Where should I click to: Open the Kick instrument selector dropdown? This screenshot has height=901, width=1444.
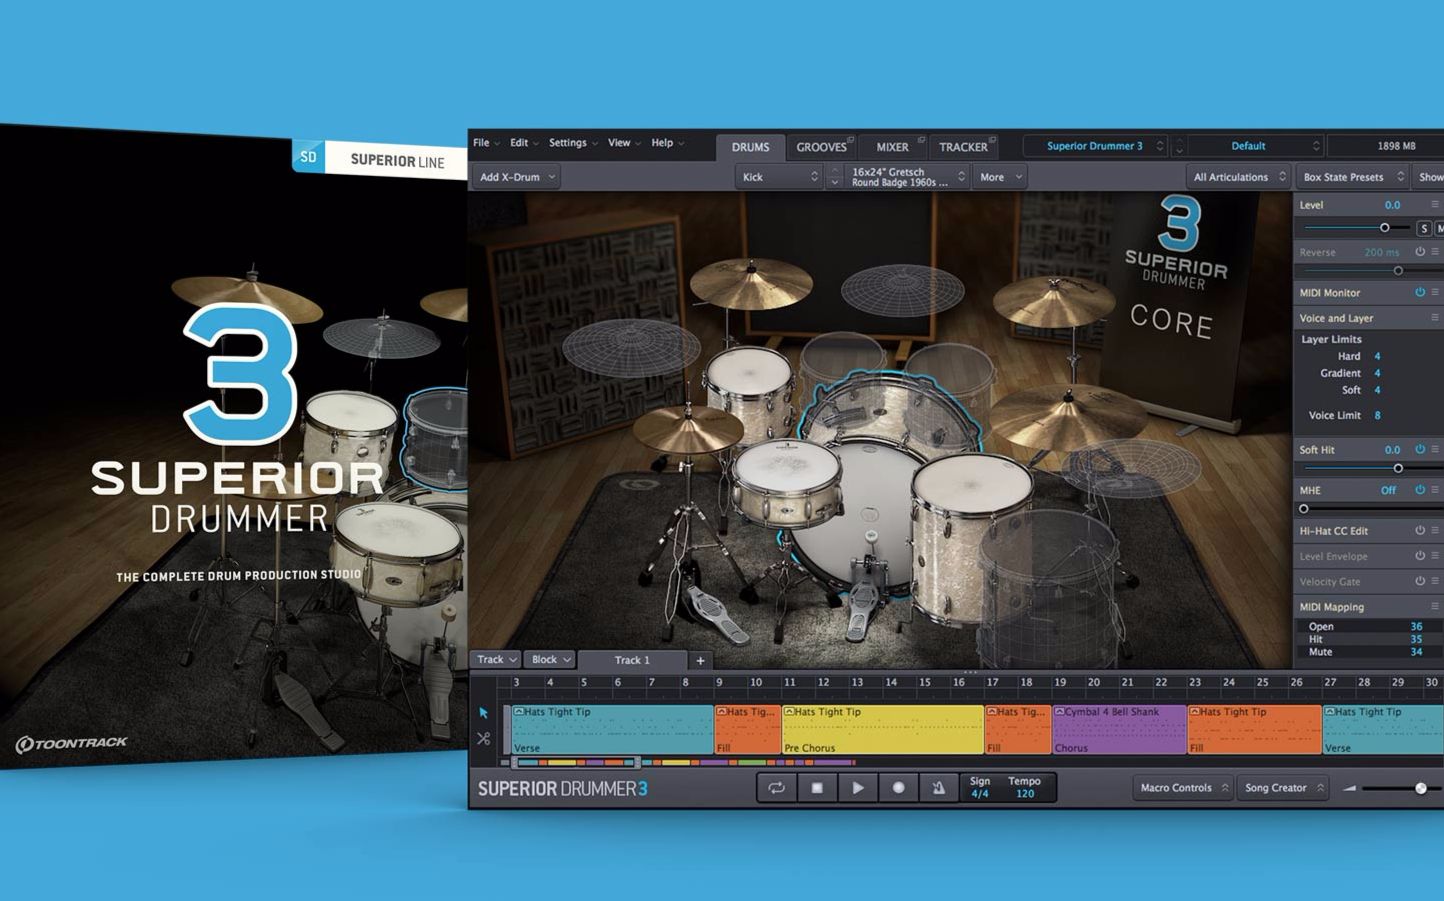[780, 177]
